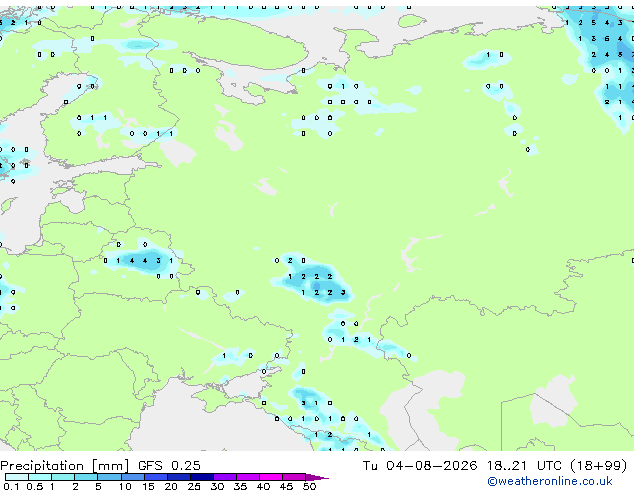This screenshot has height=490, width=634.
Task: Click the '0.1' legend value
Action: click(11, 486)
